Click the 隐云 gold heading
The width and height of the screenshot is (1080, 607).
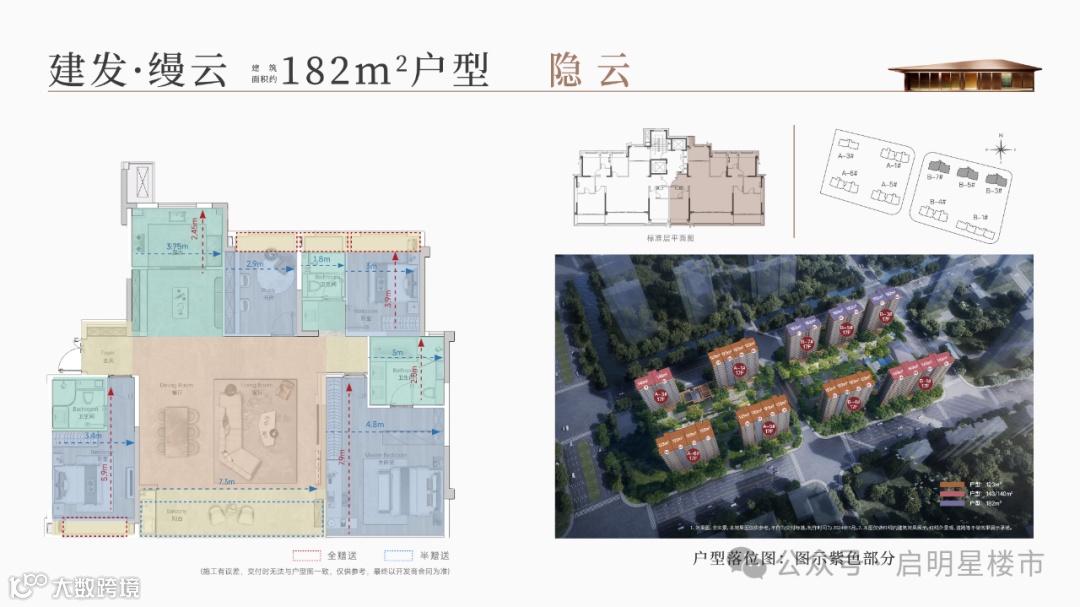tap(590, 70)
